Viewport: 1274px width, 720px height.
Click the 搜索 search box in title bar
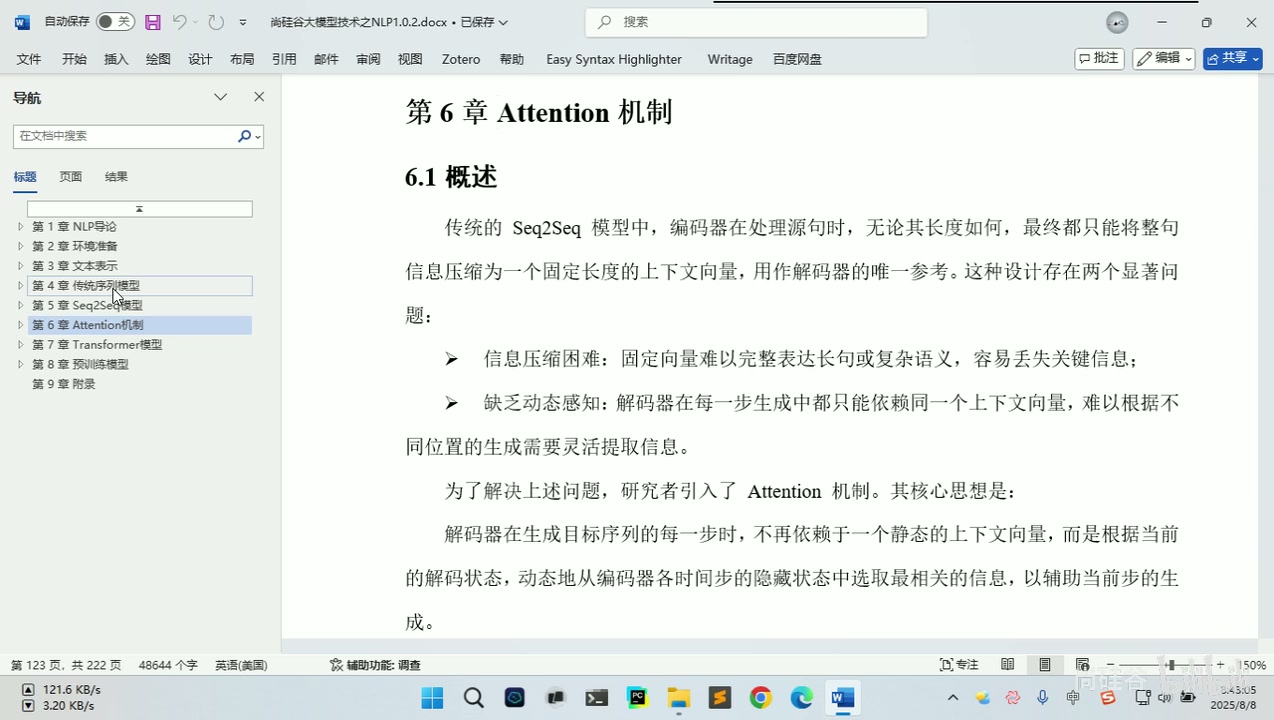point(757,22)
